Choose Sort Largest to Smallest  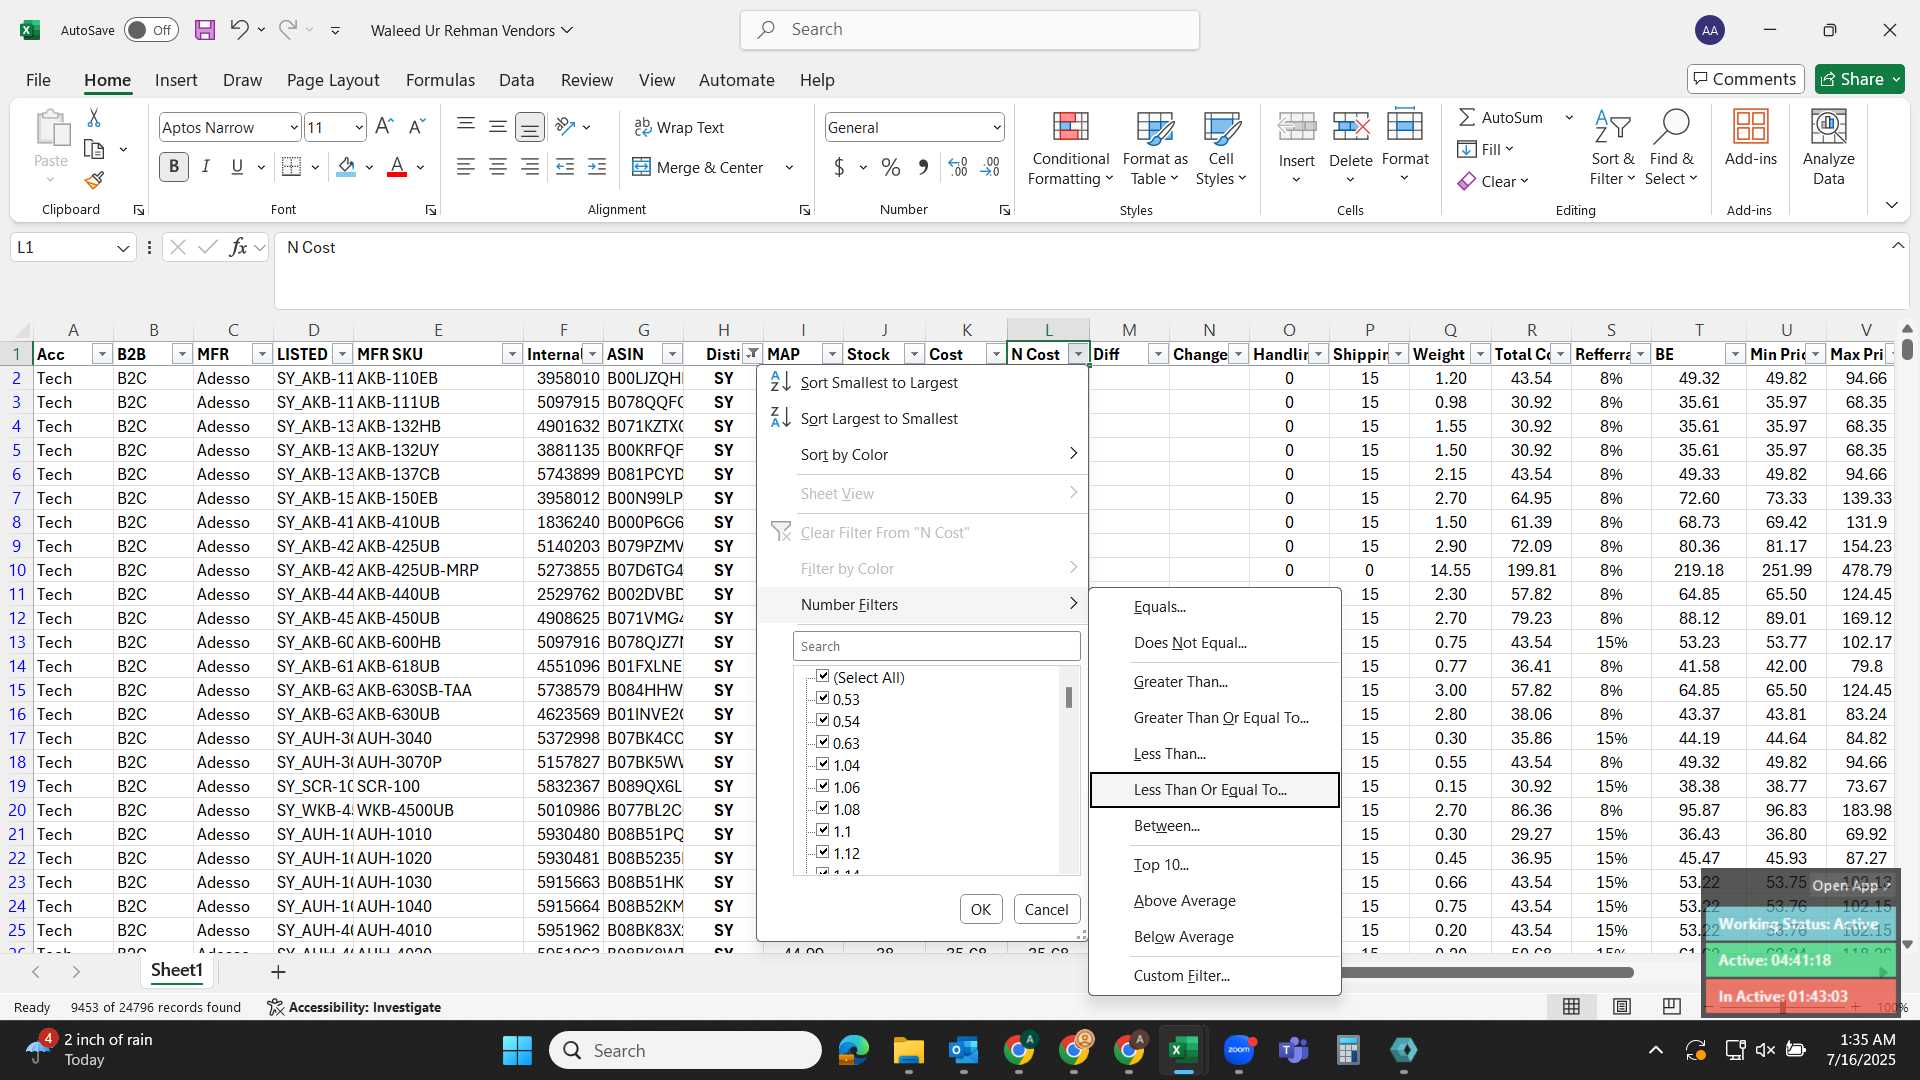click(923, 418)
